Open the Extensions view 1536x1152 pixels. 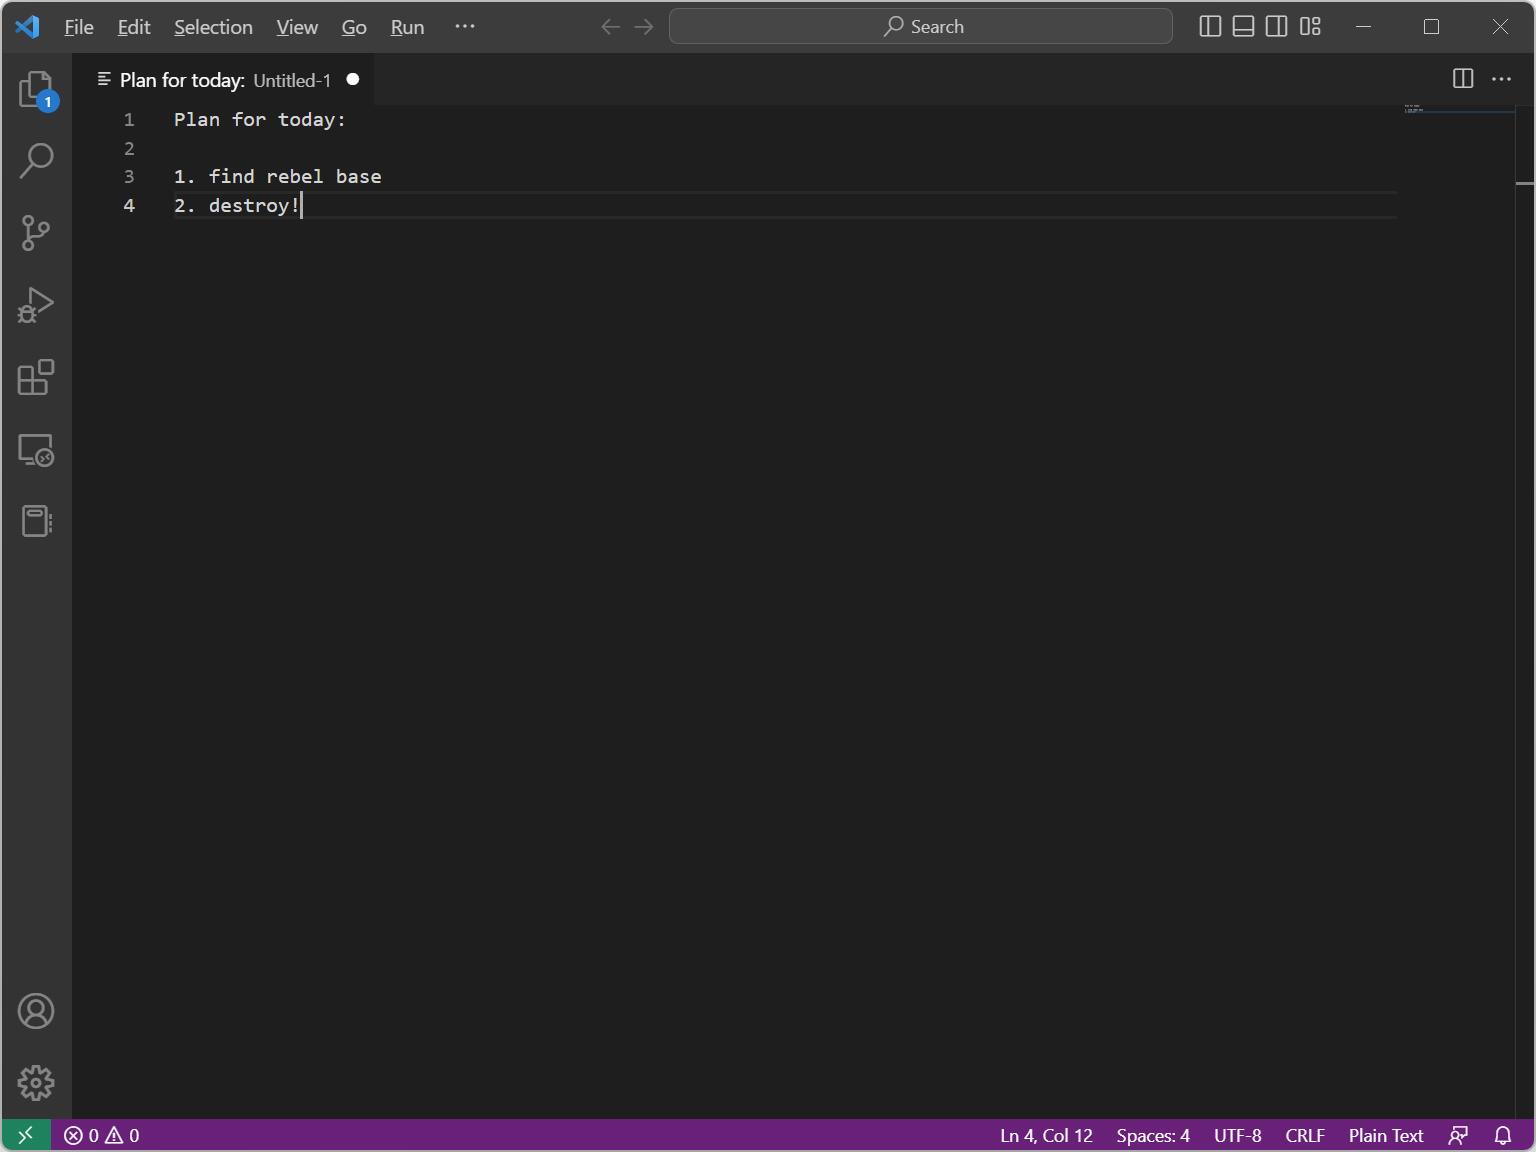coord(36,378)
